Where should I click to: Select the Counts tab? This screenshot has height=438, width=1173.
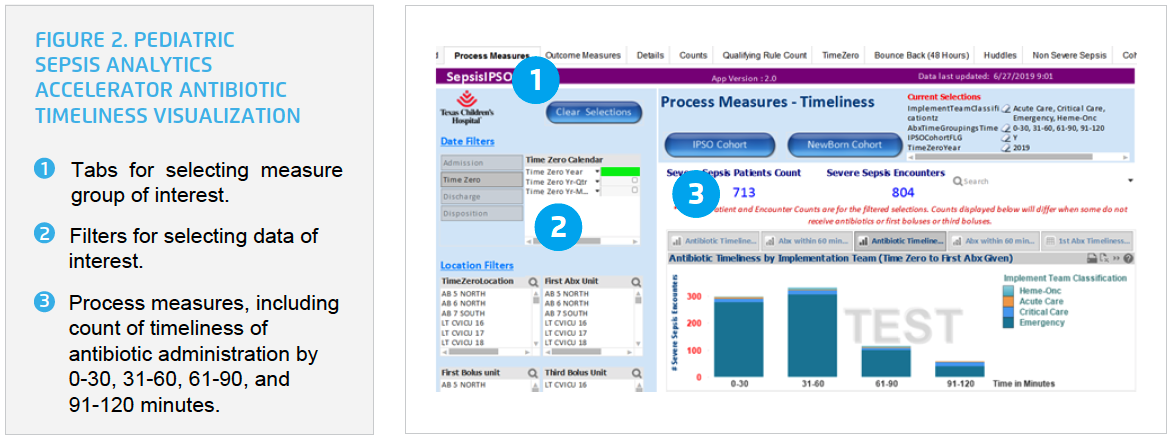(693, 55)
